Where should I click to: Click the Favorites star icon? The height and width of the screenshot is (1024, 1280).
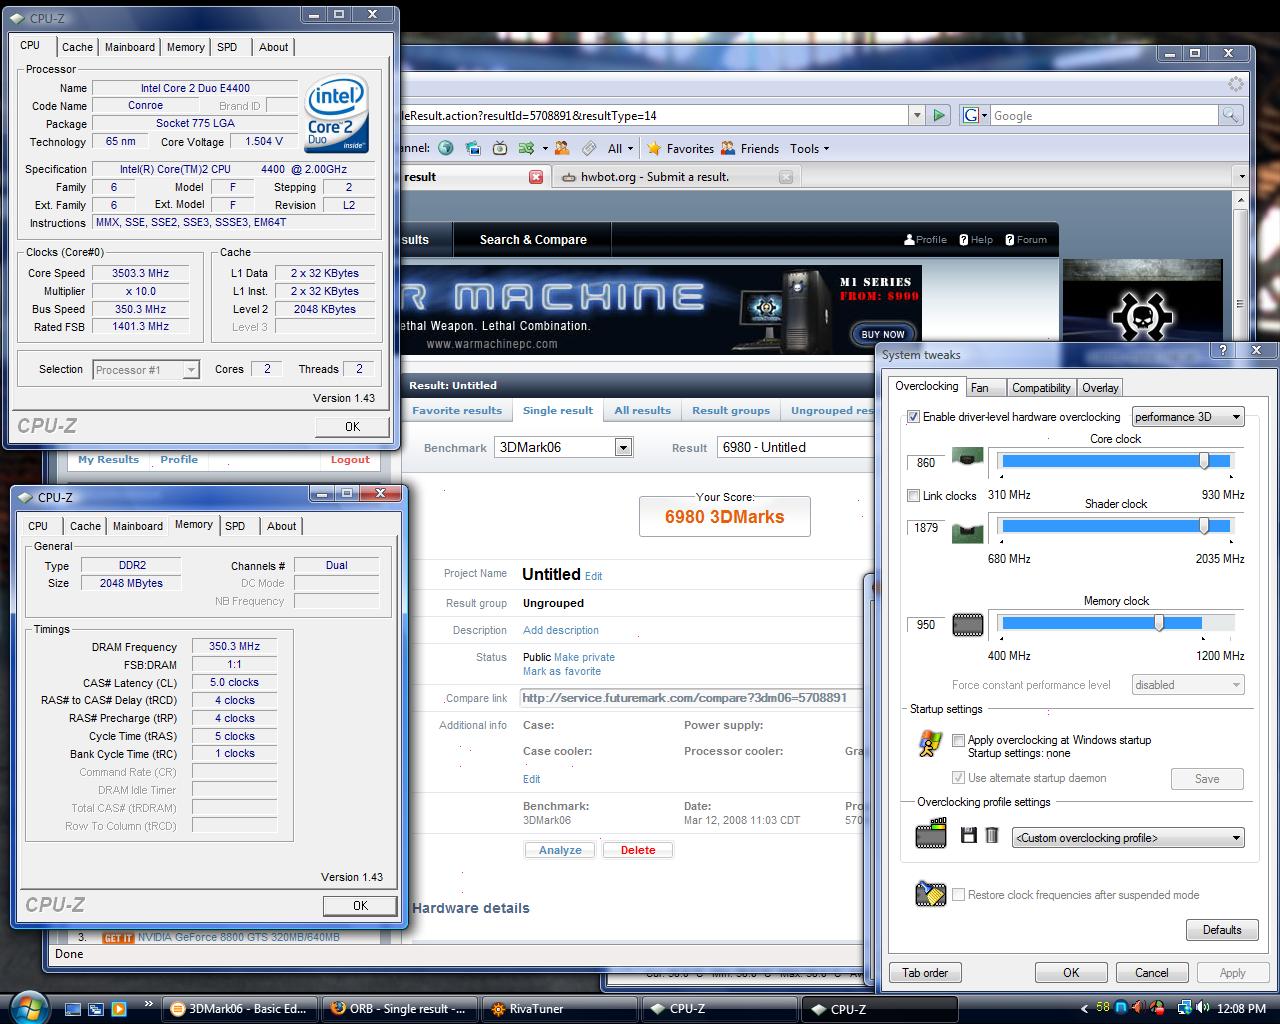pos(654,148)
